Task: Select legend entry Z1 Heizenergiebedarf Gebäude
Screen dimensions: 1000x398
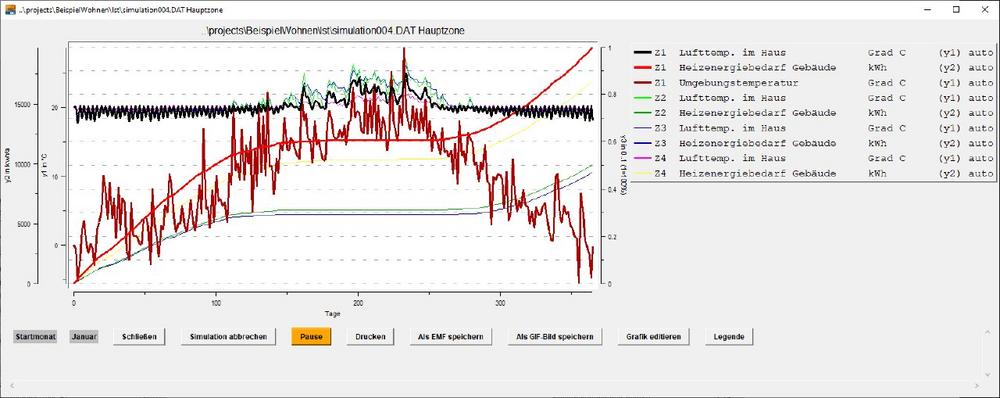Action: (814, 68)
